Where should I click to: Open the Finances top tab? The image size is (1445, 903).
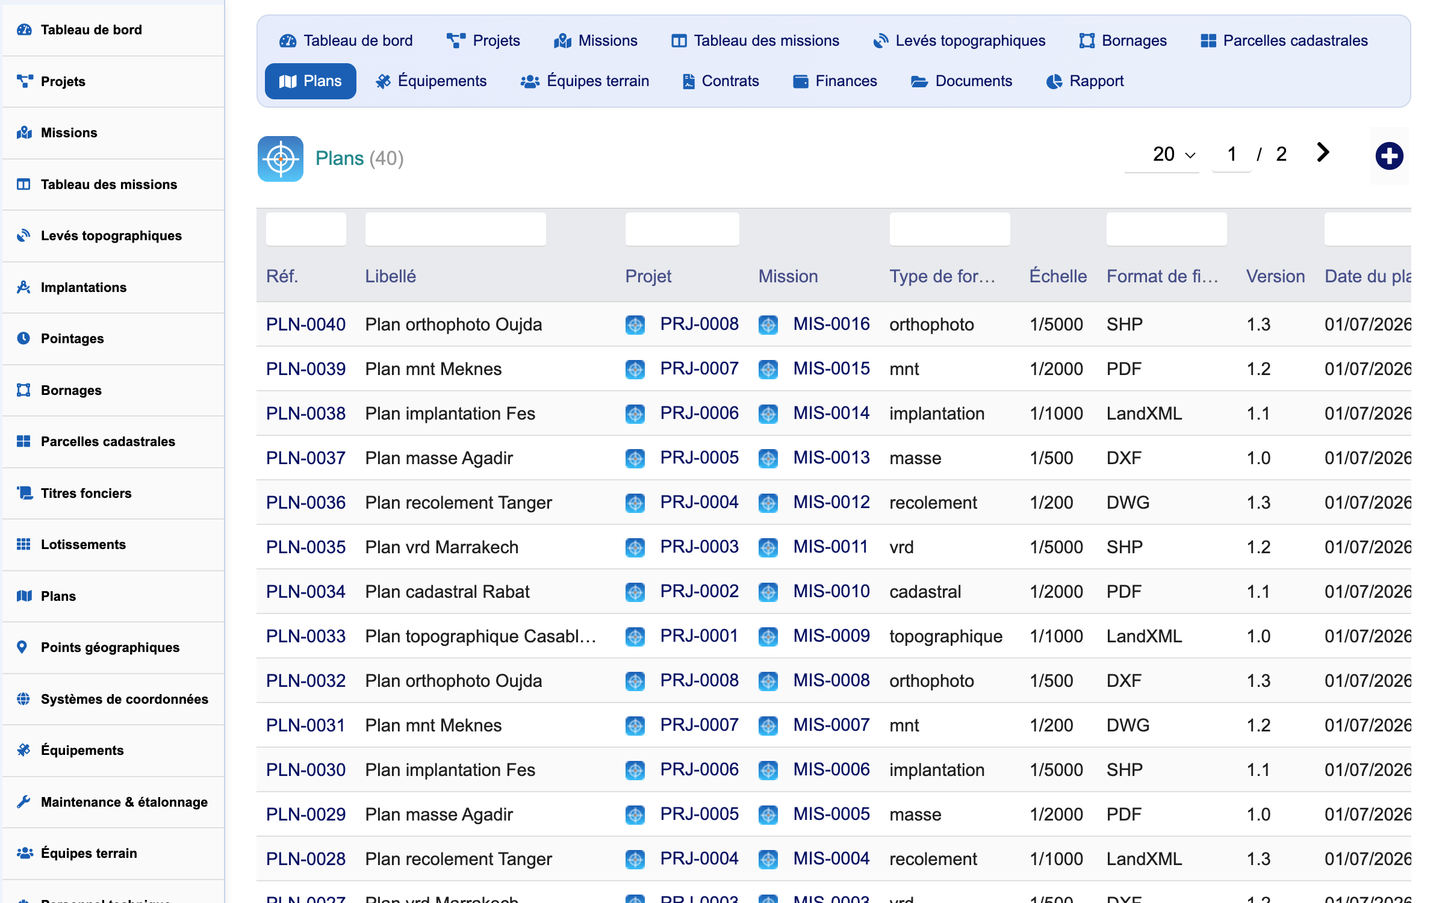[x=835, y=81]
